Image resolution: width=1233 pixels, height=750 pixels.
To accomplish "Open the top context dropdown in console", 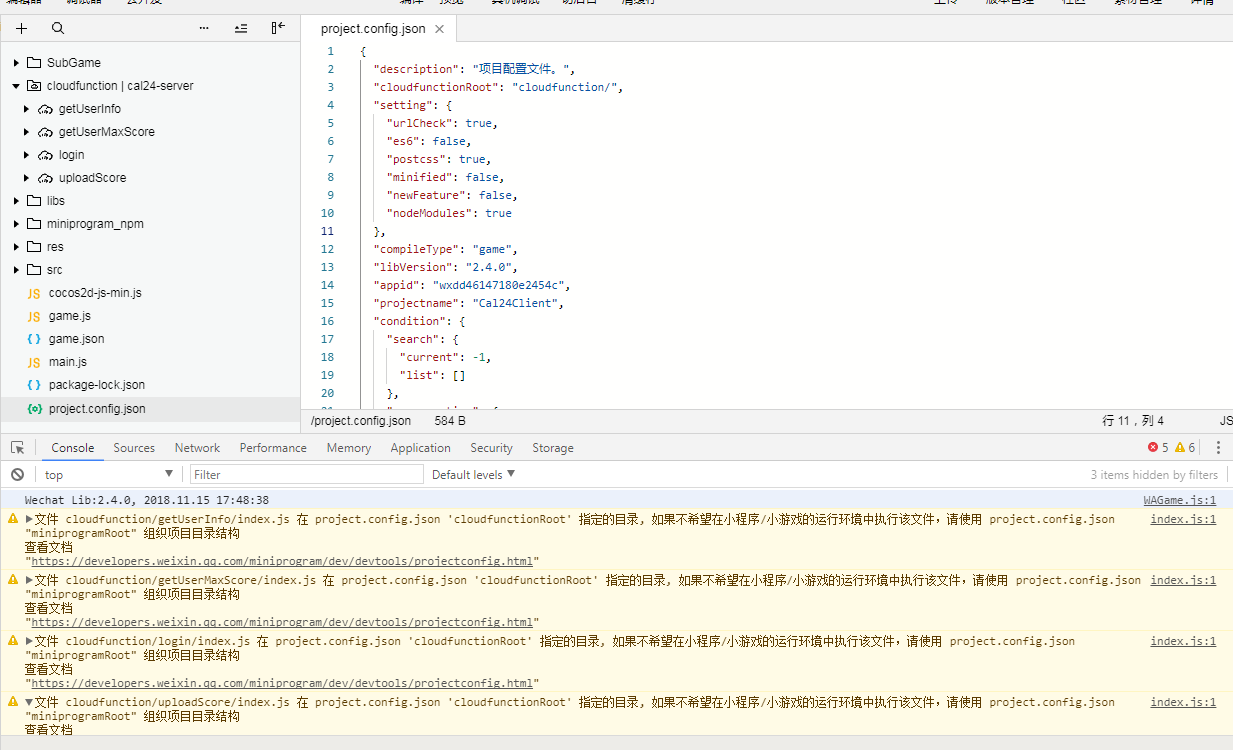I will 108,475.
